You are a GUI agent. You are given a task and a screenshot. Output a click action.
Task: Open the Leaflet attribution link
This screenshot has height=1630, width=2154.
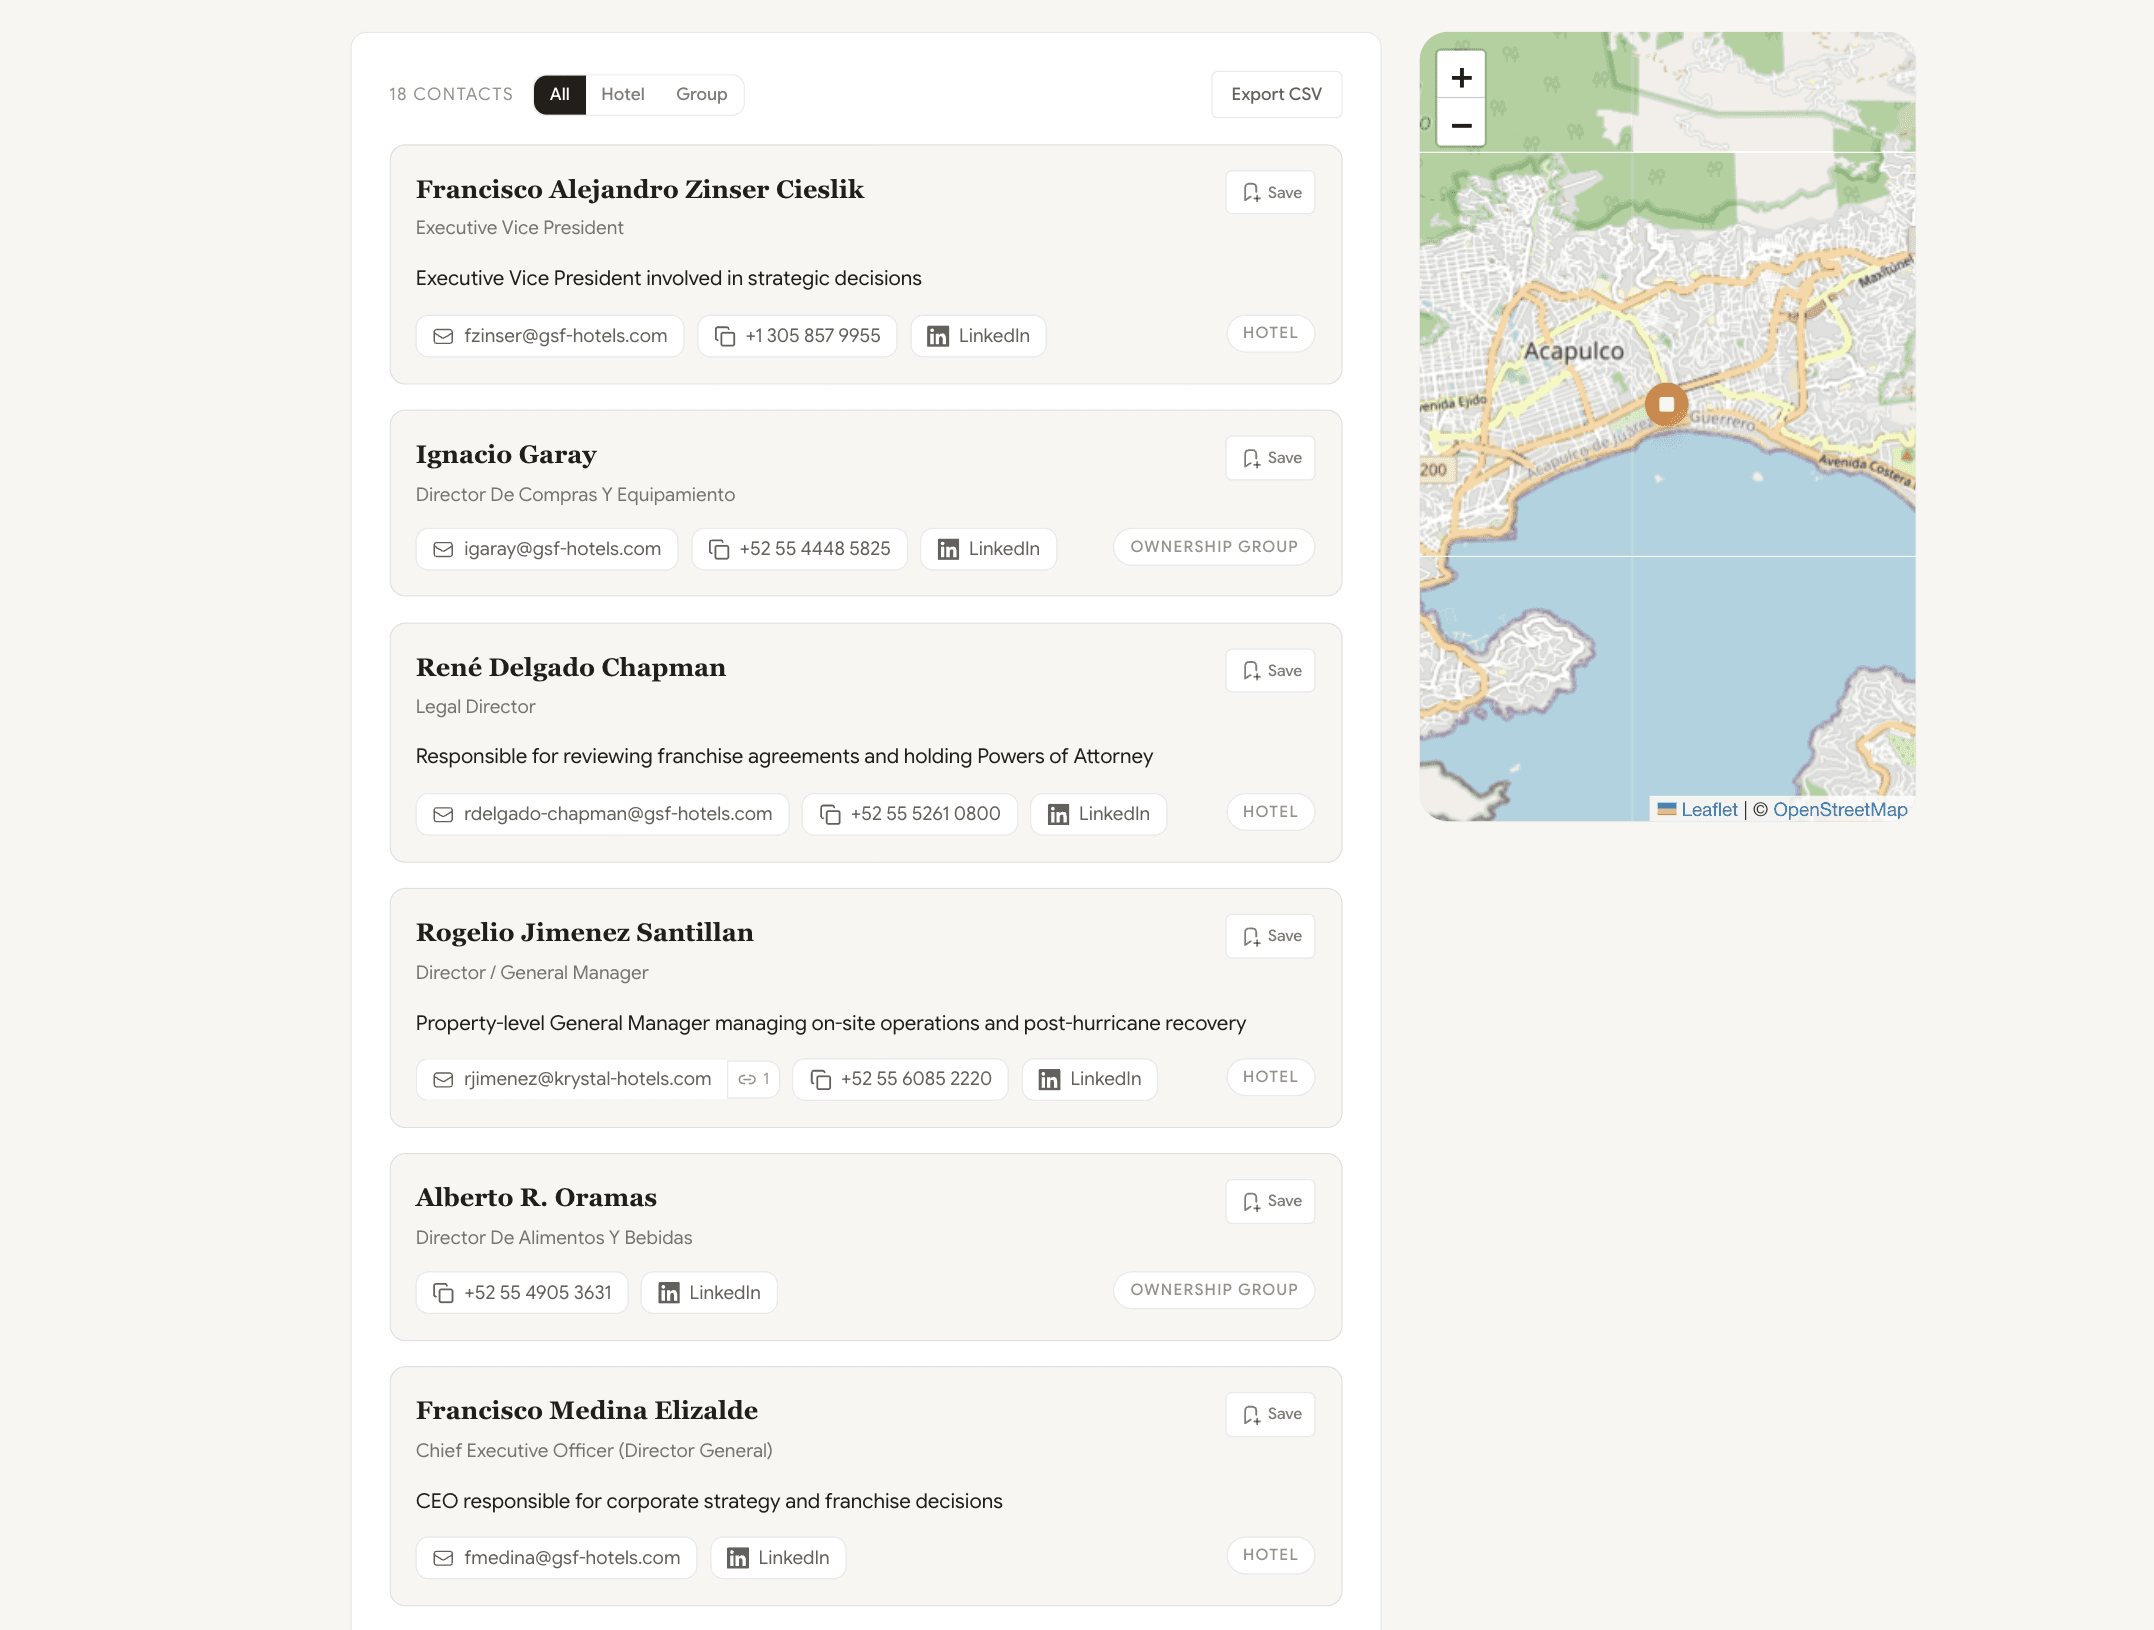(1708, 809)
